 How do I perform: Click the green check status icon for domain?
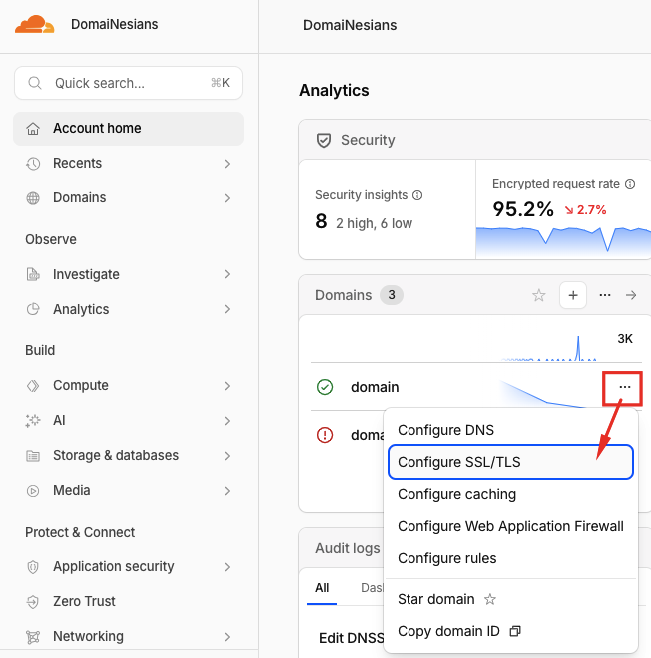click(325, 387)
